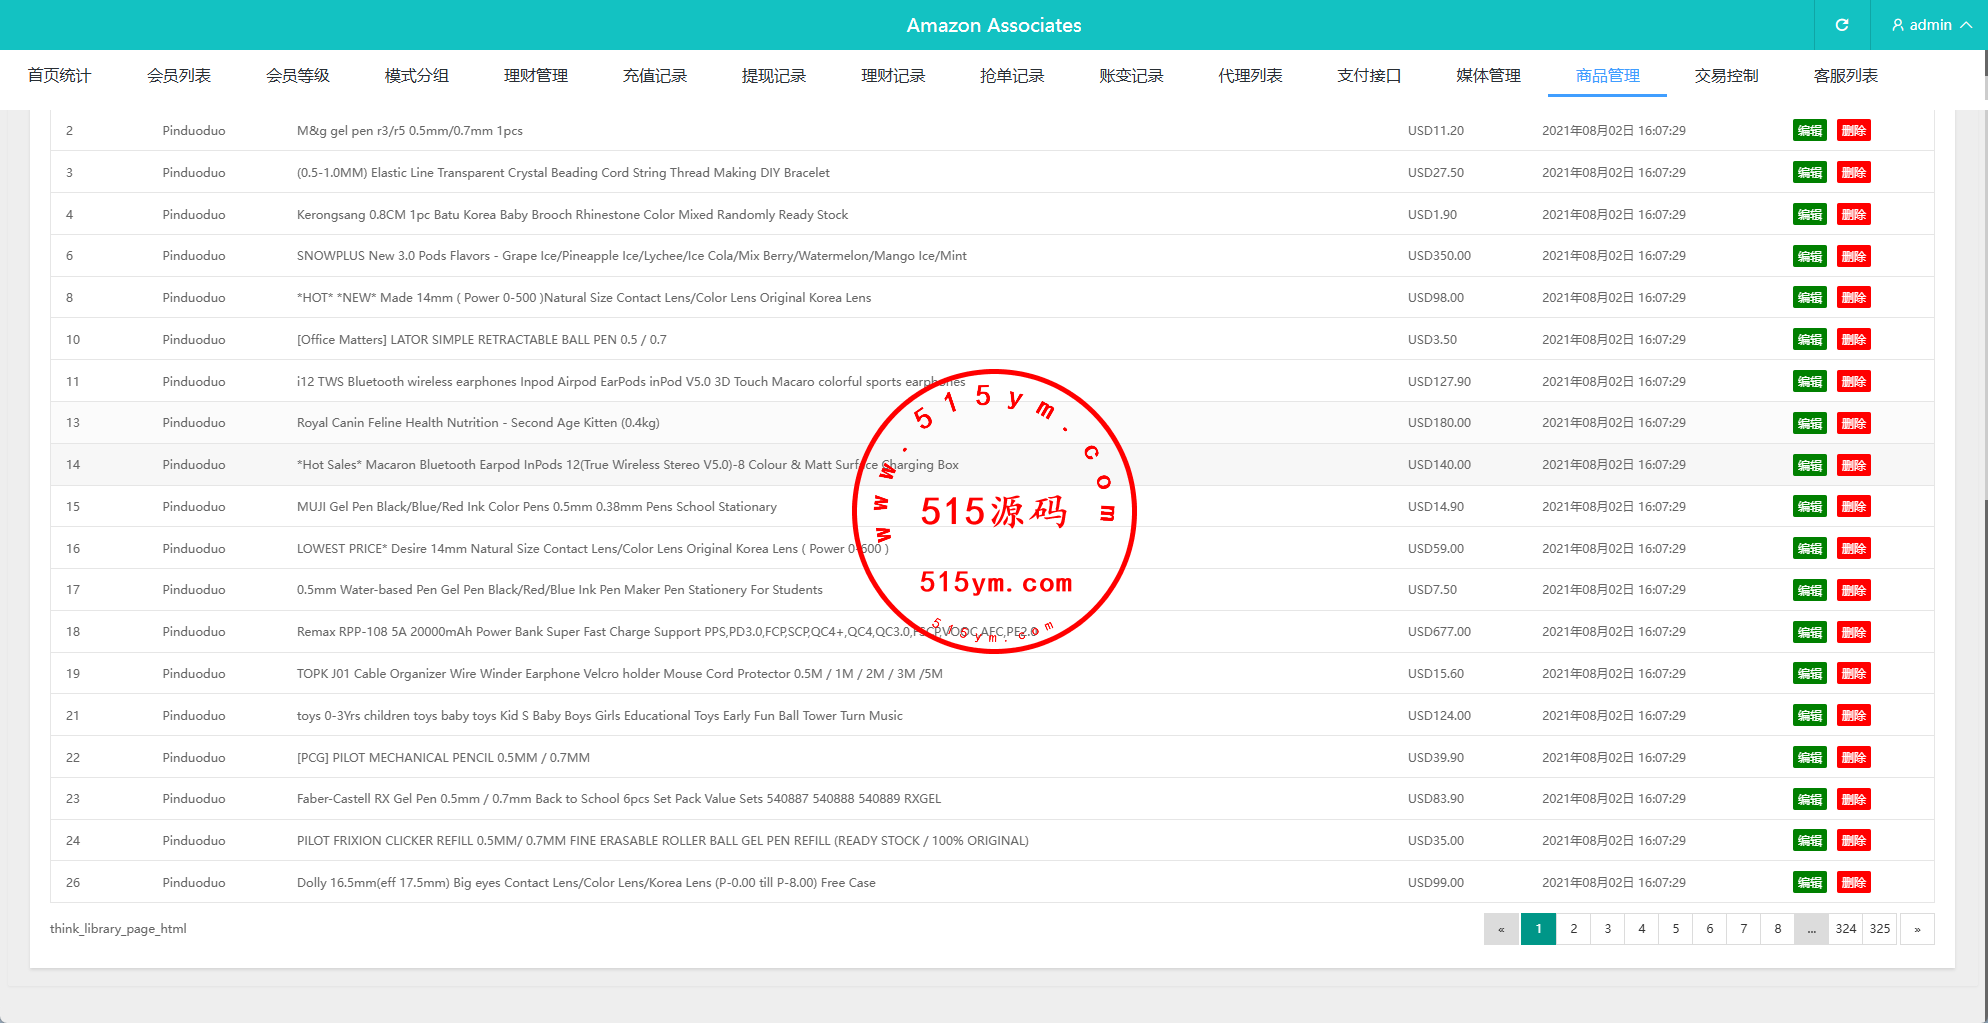This screenshot has height=1023, width=1988.
Task: Open the admin user dropdown
Action: 1931,25
